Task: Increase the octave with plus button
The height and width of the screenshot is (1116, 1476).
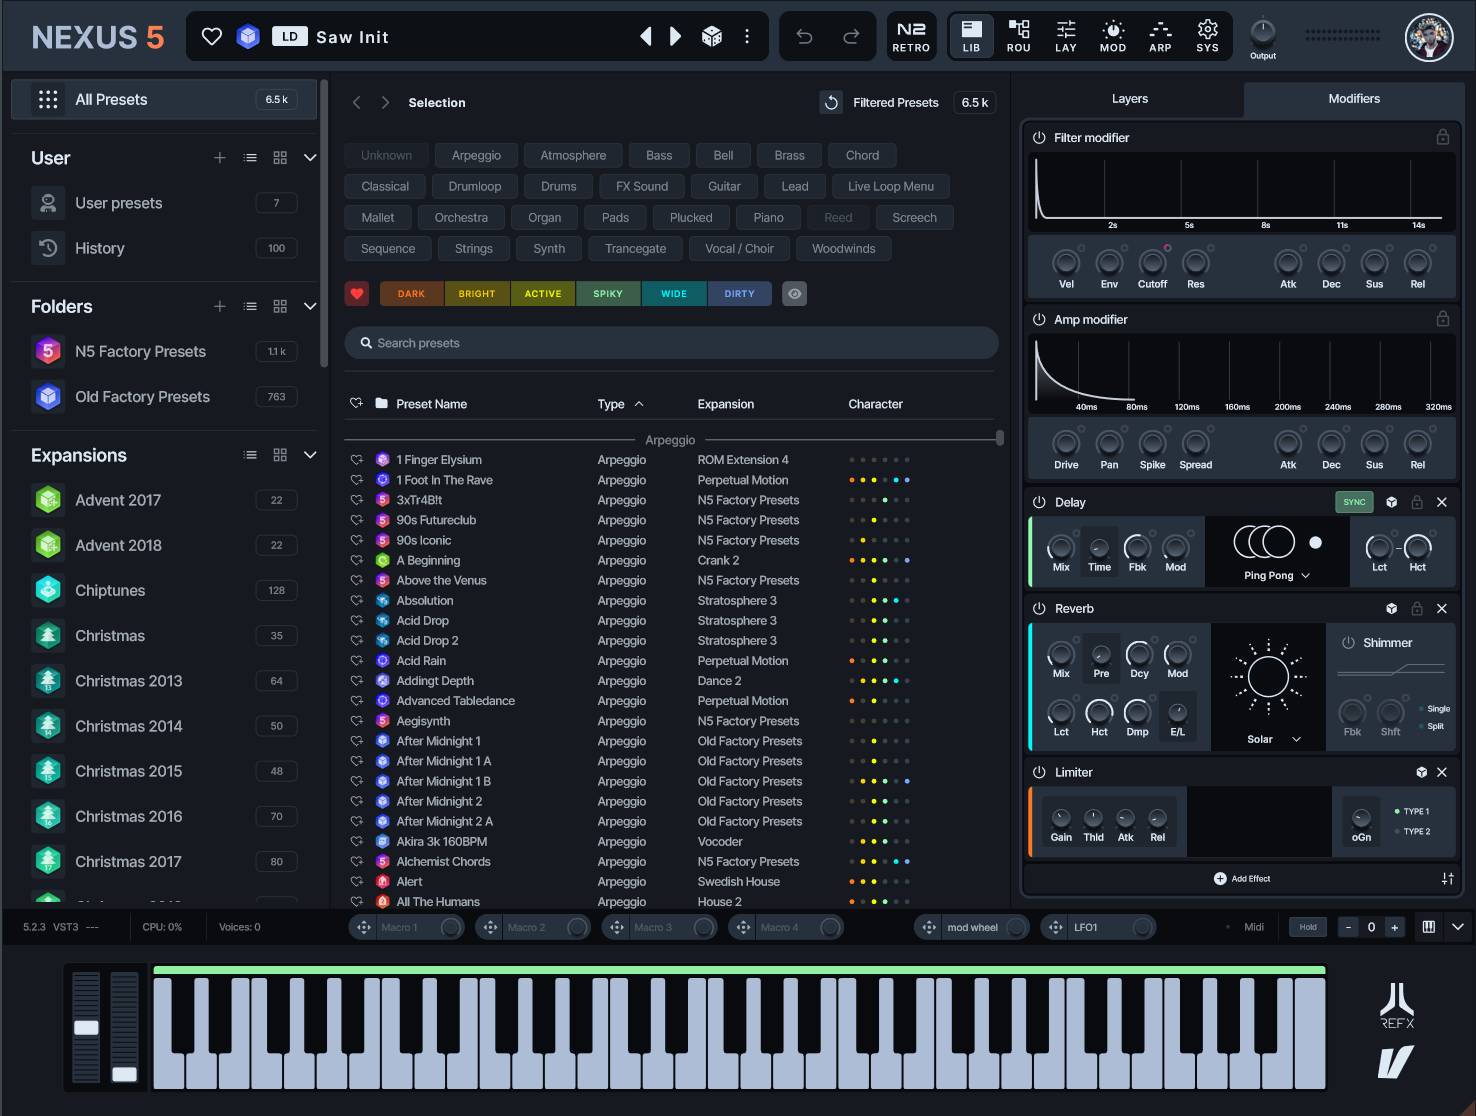Action: 1394,927
